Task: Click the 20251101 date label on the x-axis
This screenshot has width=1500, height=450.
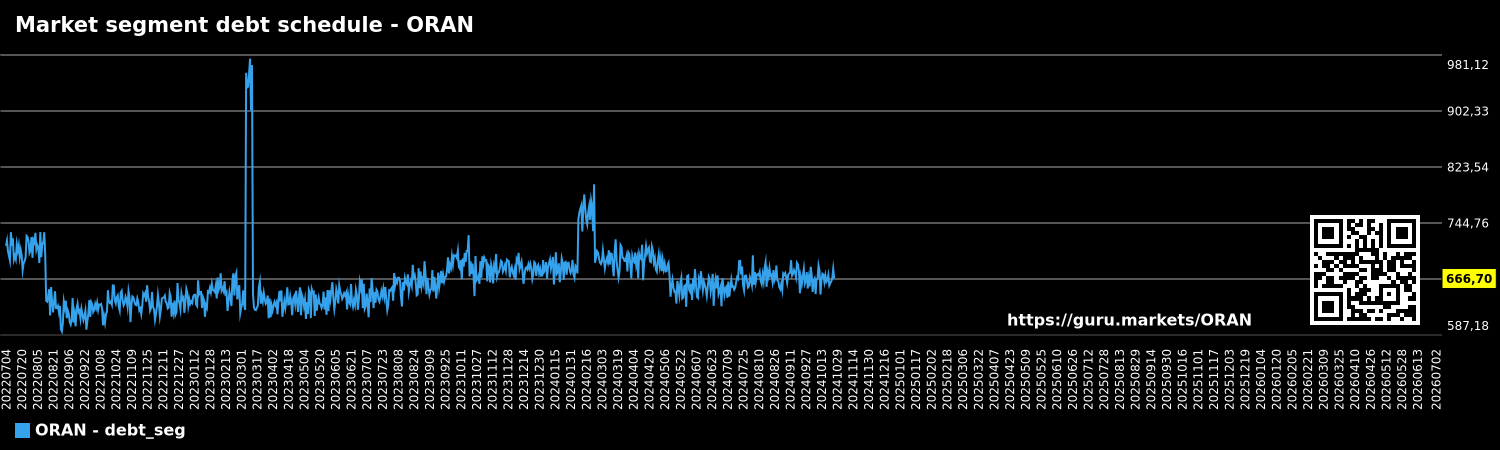Action: 1198,378
